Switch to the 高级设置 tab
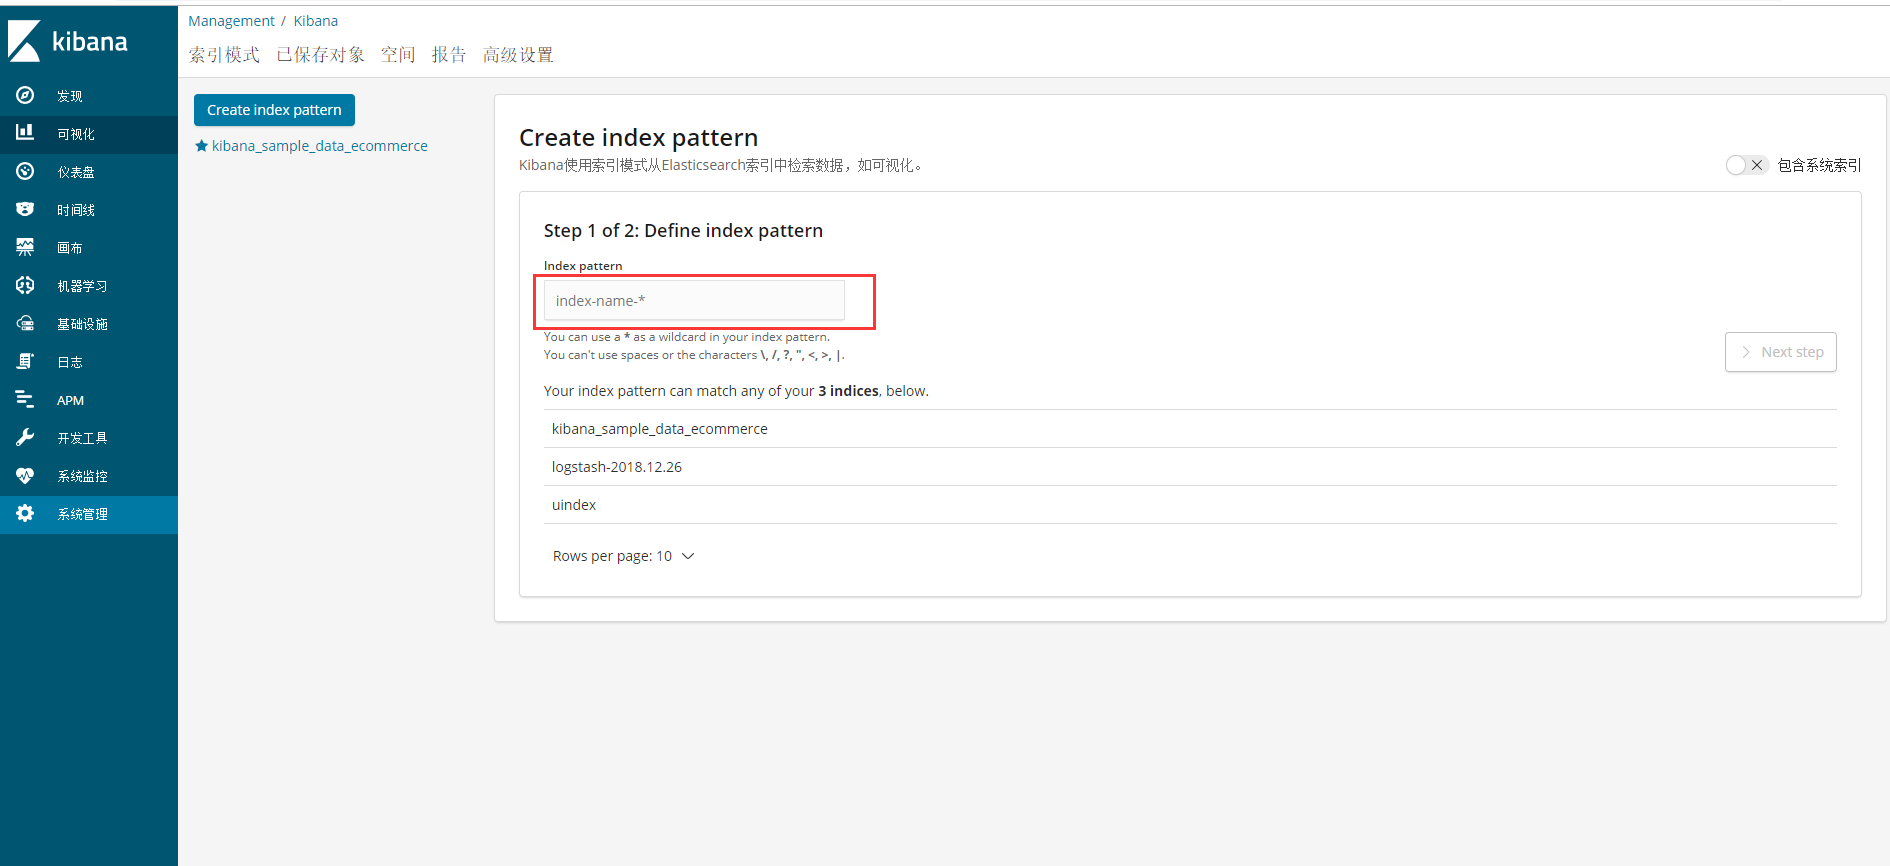Viewport: 1890px width, 866px height. tap(518, 55)
